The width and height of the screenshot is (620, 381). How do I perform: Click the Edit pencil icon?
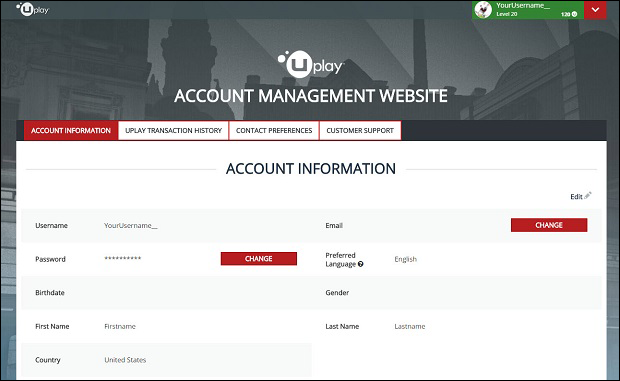[588, 195]
